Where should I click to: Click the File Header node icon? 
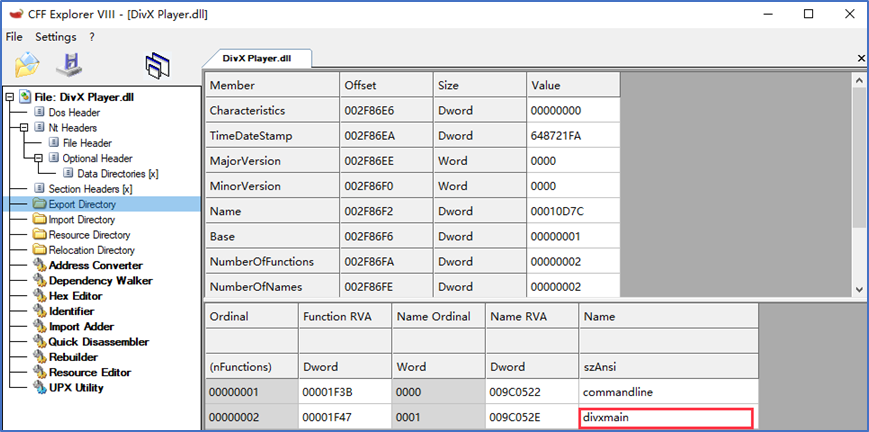click(54, 143)
